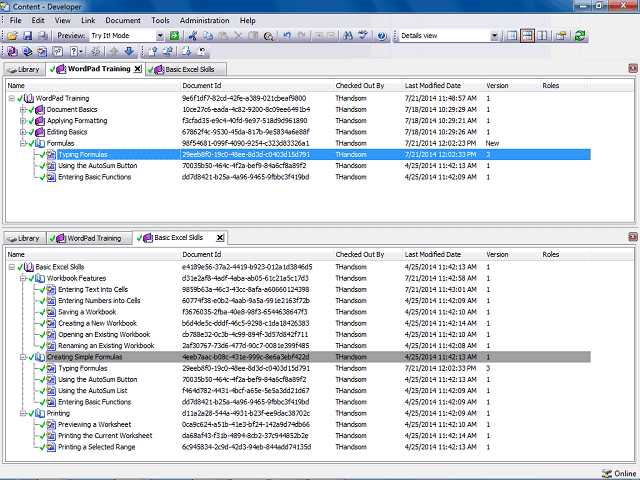This screenshot has width=640, height=480.
Task: Click the move up gray arrow icon
Action: 114,51
